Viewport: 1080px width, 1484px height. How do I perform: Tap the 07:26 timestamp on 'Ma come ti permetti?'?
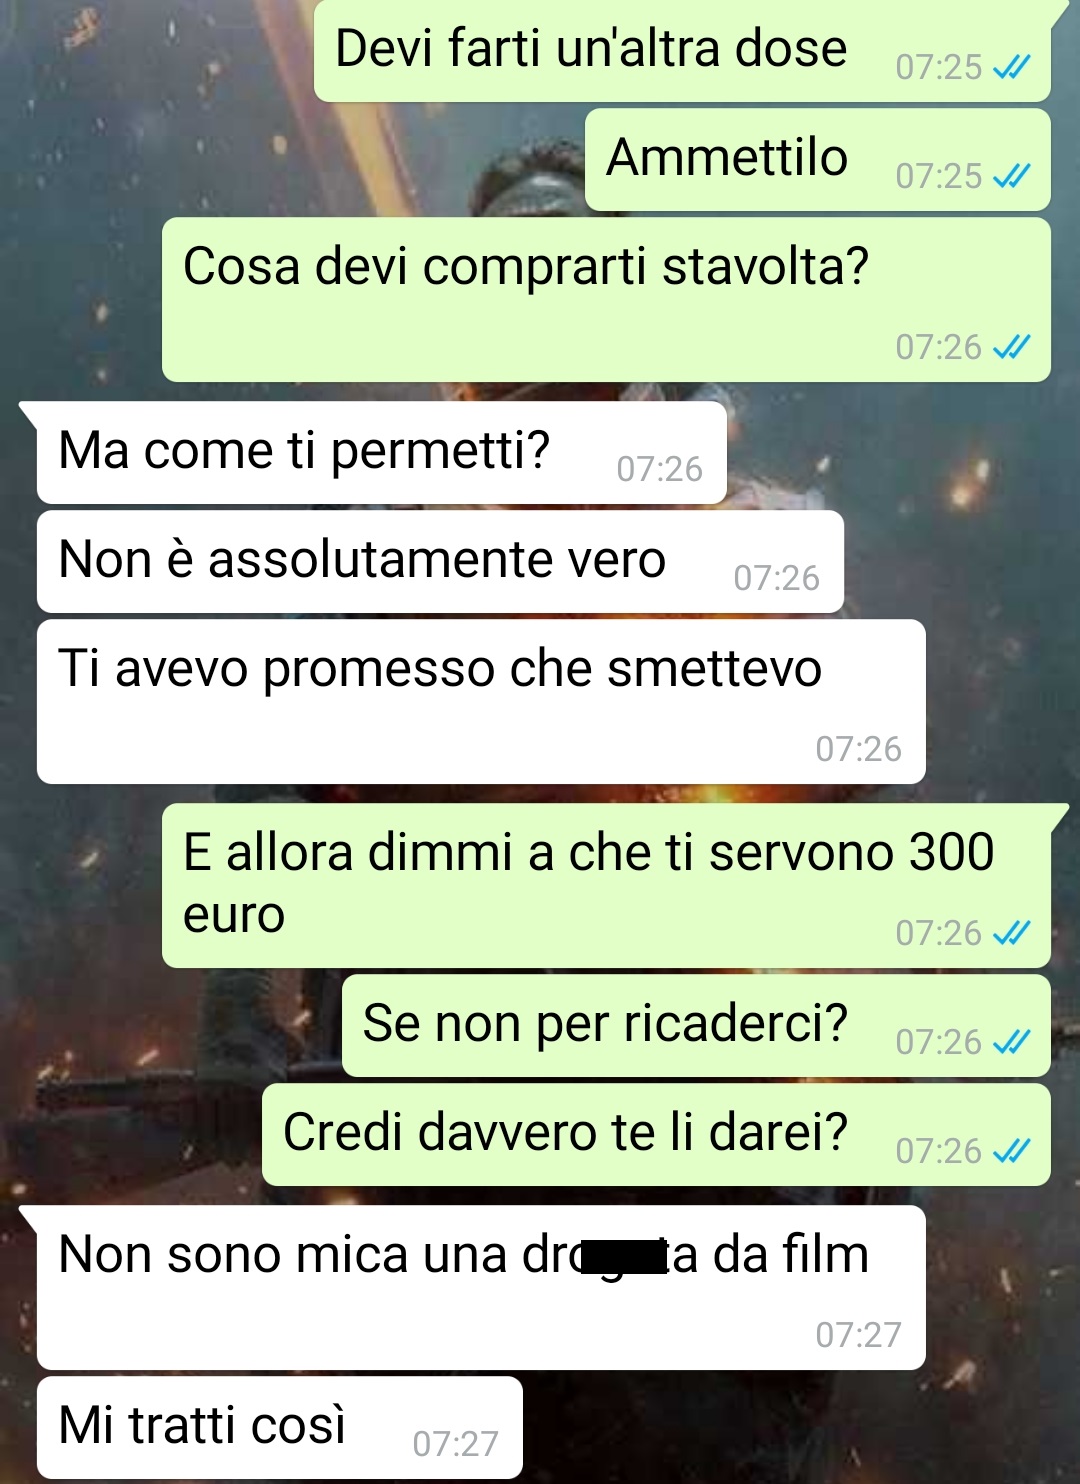pyautogui.click(x=659, y=469)
